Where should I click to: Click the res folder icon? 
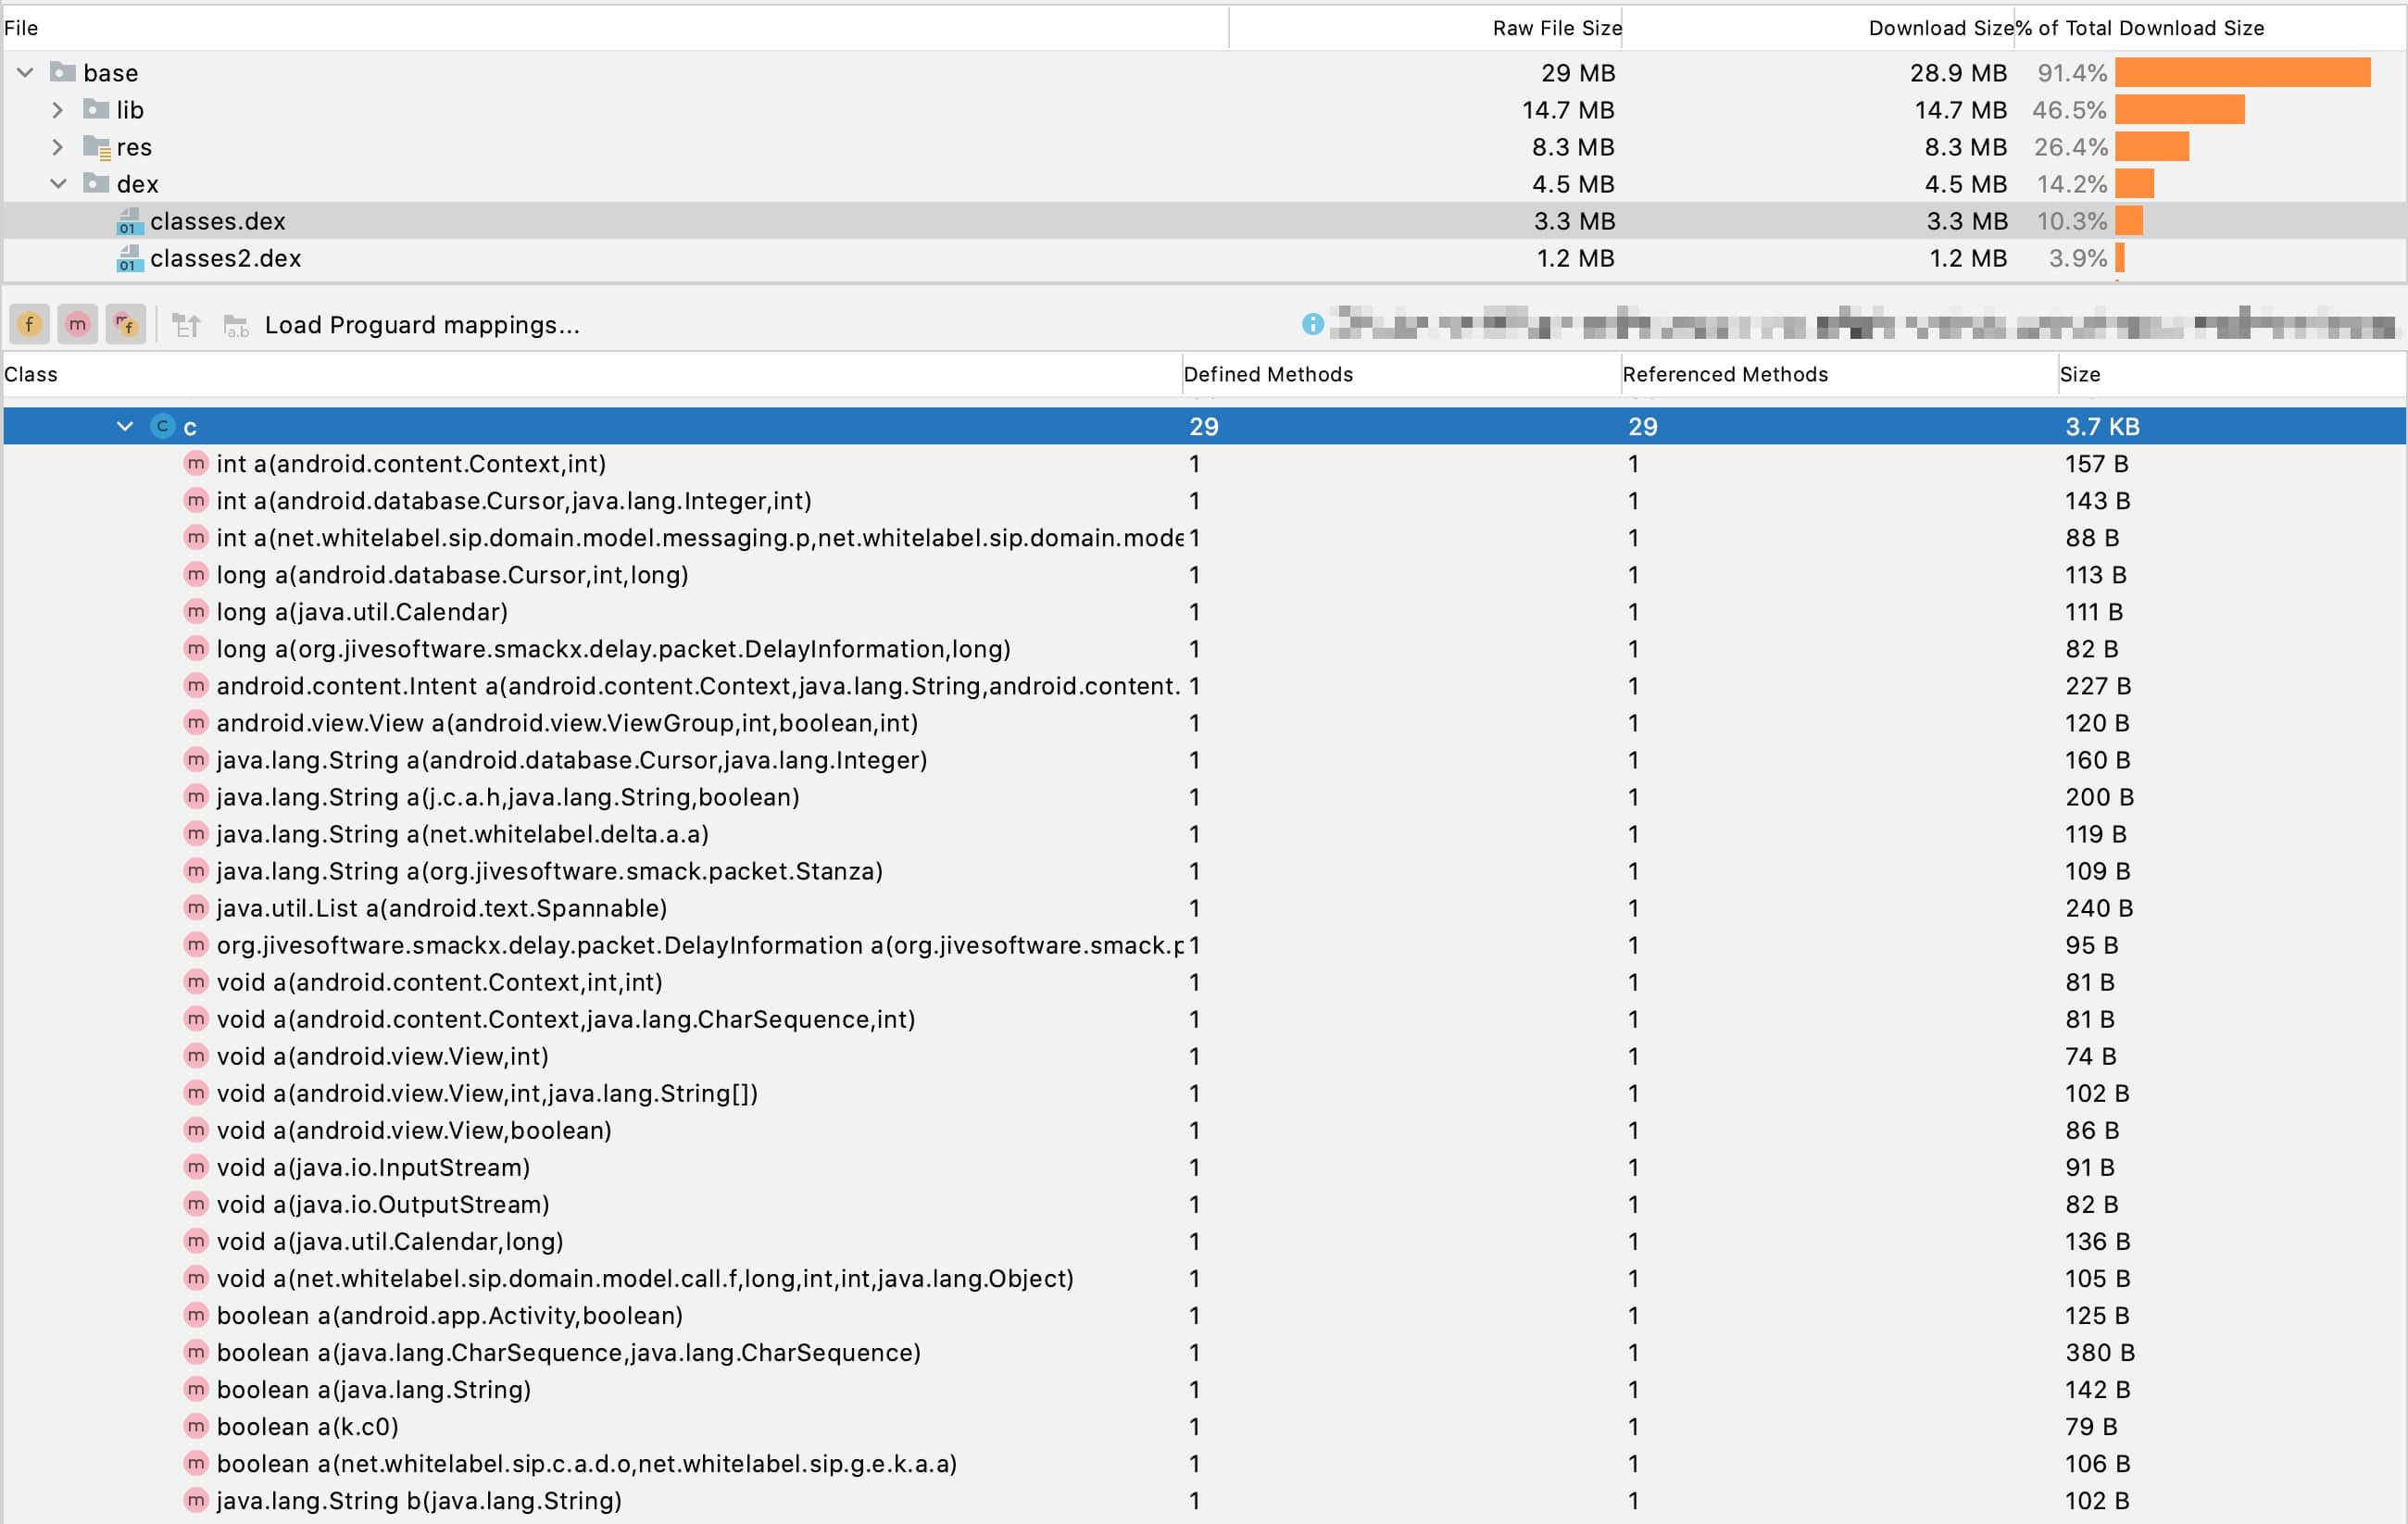[x=96, y=147]
